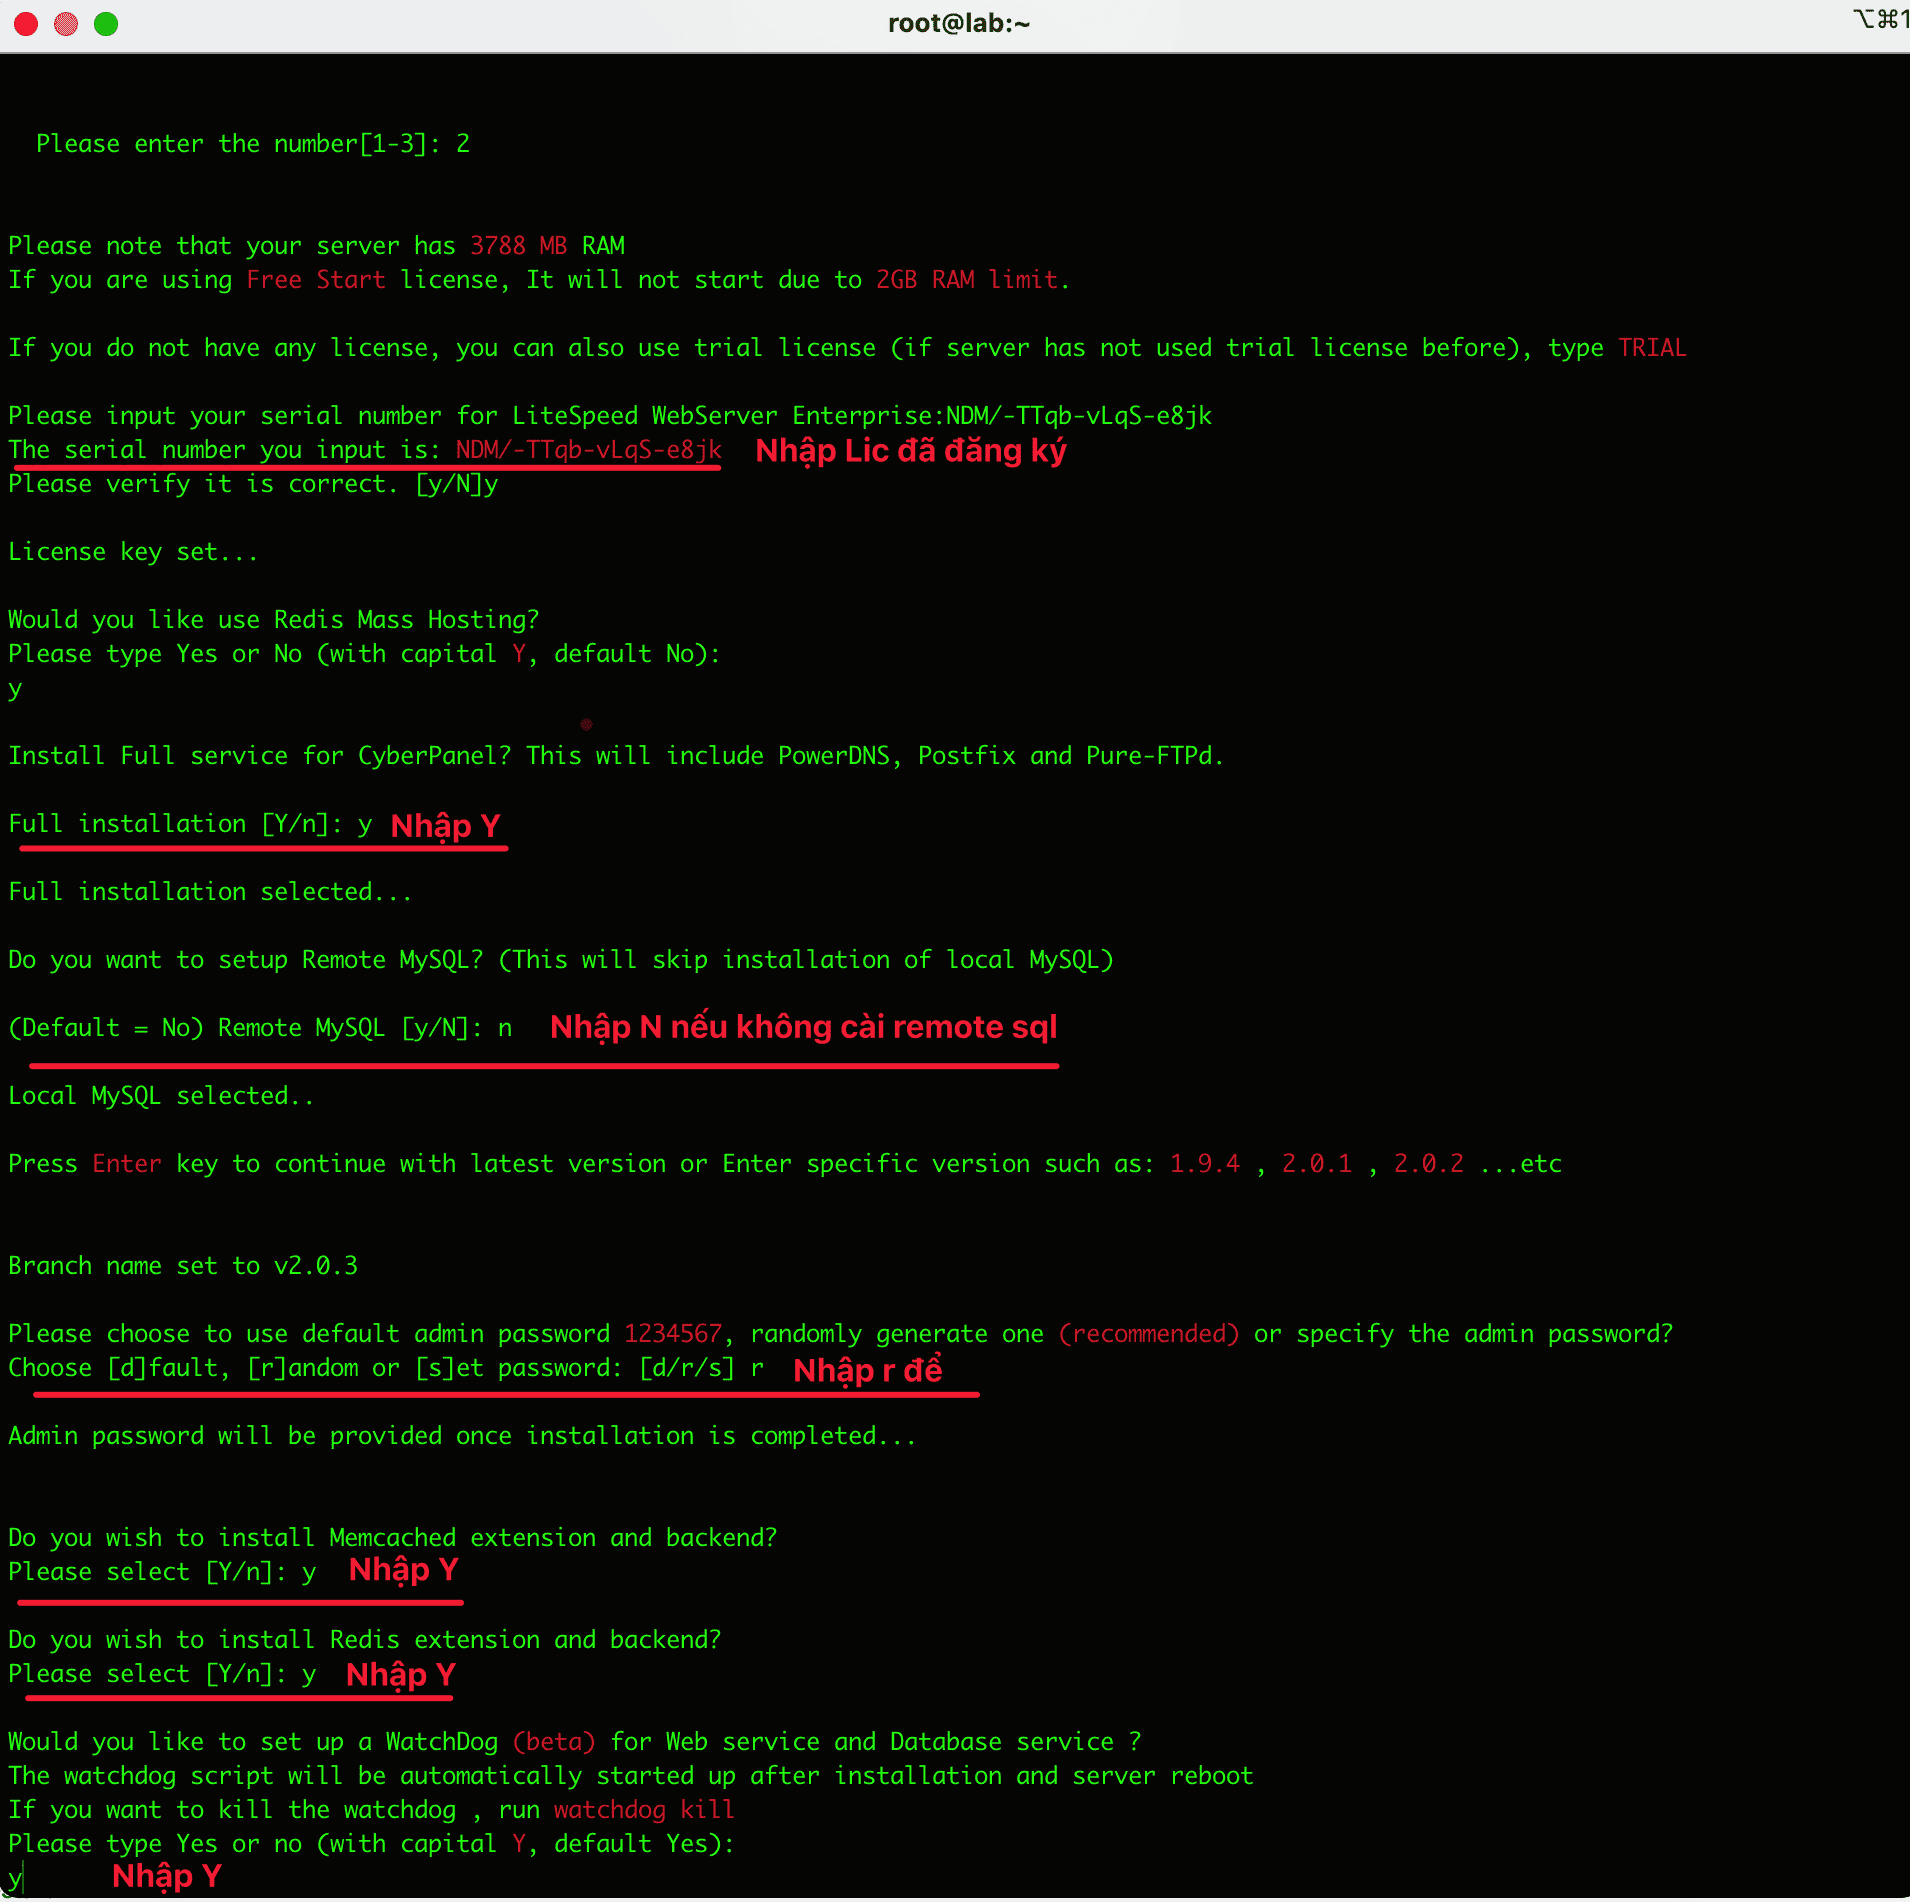This screenshot has width=1910, height=1902.
Task: Click the red 'Free Start' license text
Action: [x=316, y=280]
